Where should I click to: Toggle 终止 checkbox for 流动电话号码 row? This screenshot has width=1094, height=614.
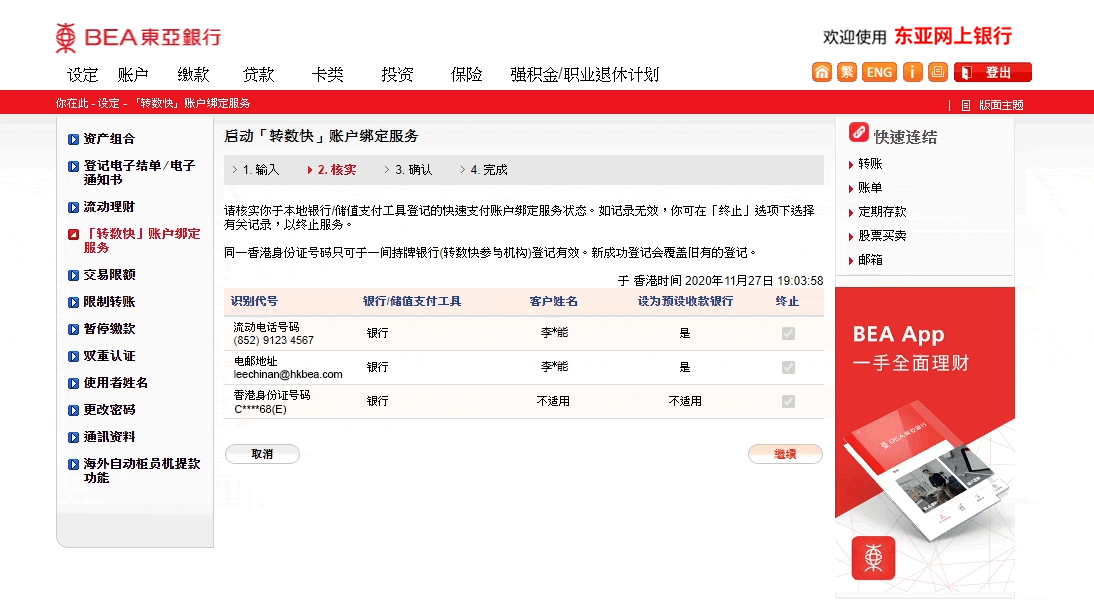[x=788, y=334]
